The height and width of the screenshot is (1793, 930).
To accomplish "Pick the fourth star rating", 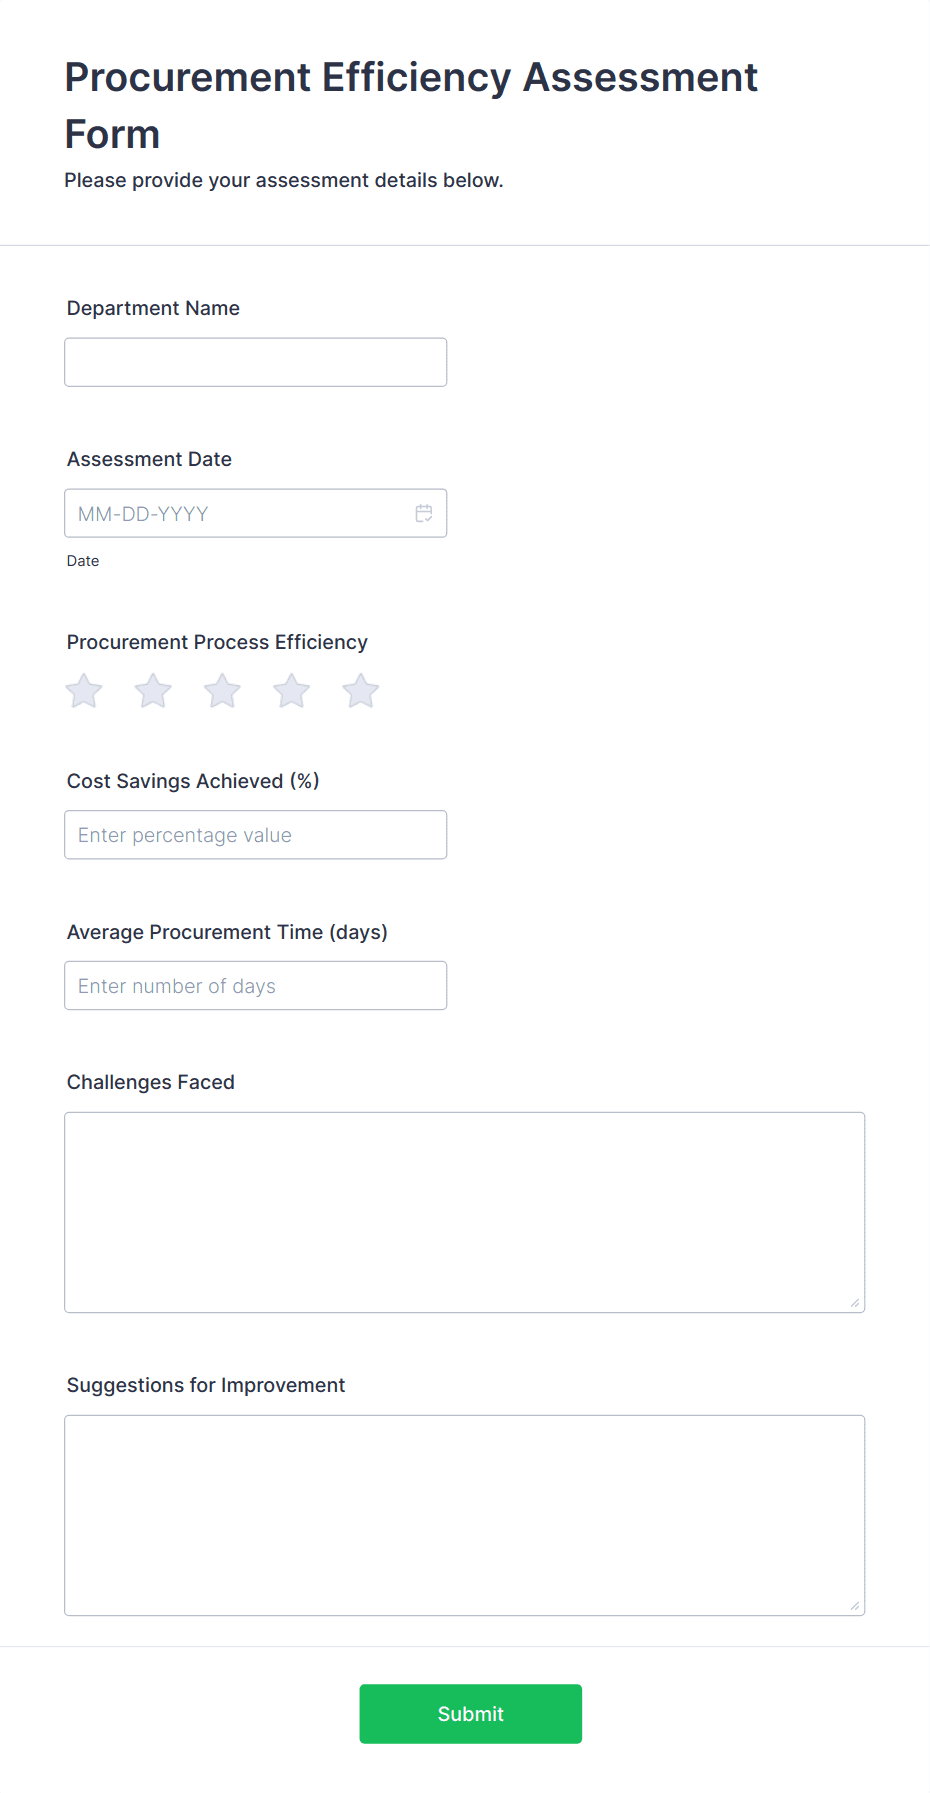I will 292,690.
